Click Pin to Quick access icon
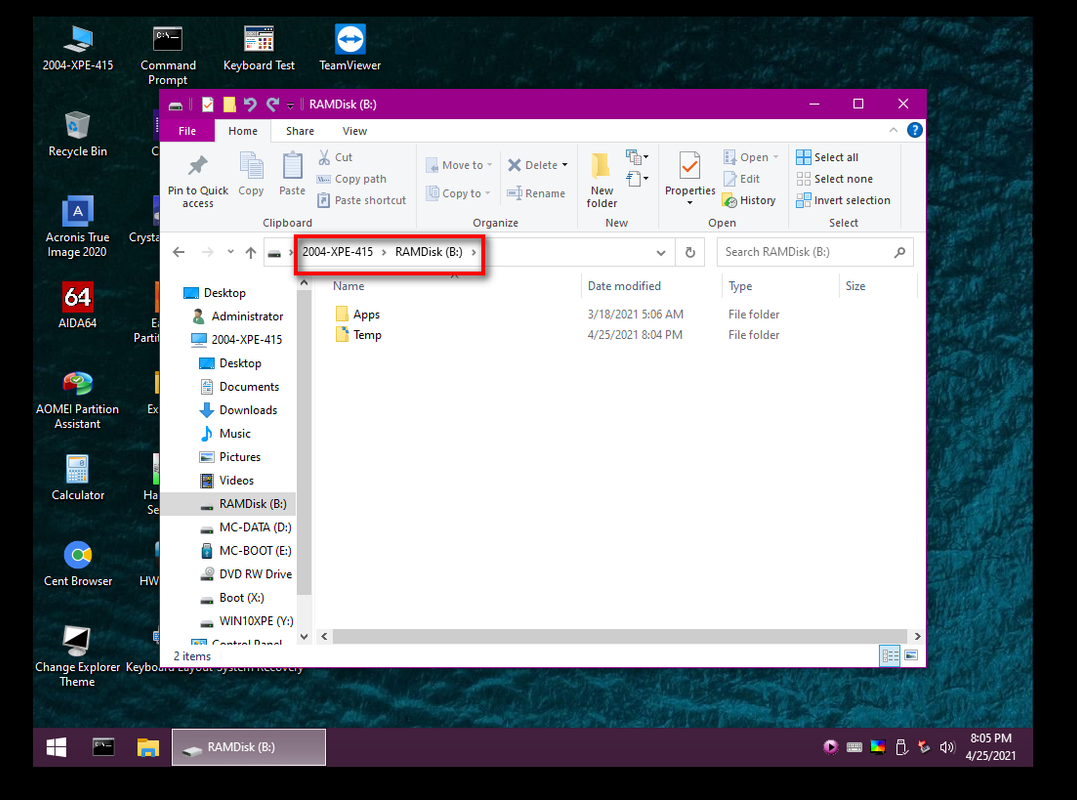 pos(198,166)
